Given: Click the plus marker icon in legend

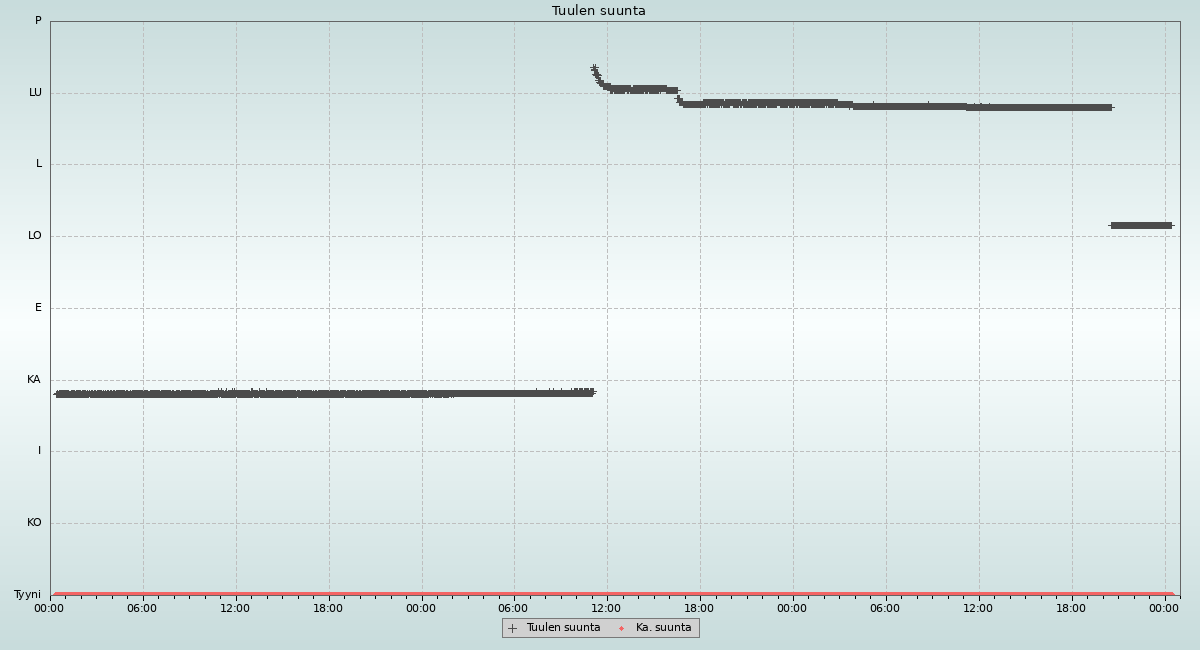Looking at the screenshot, I should [513, 628].
